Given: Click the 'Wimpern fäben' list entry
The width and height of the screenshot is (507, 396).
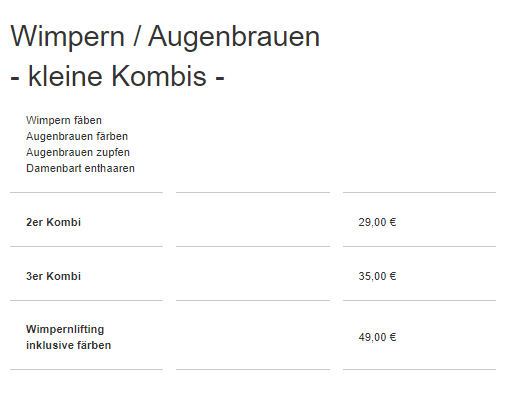Looking at the screenshot, I should pyautogui.click(x=64, y=120).
